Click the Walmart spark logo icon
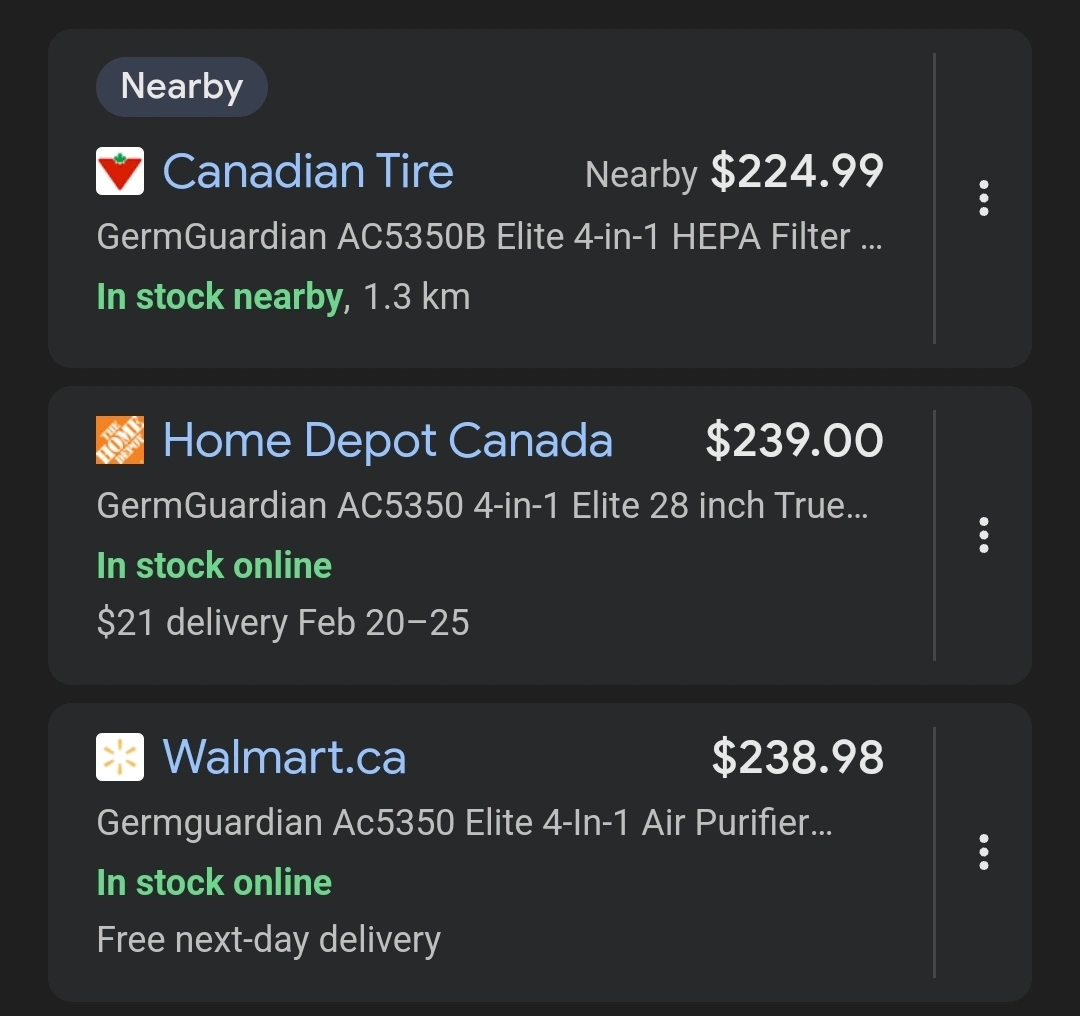 [120, 757]
